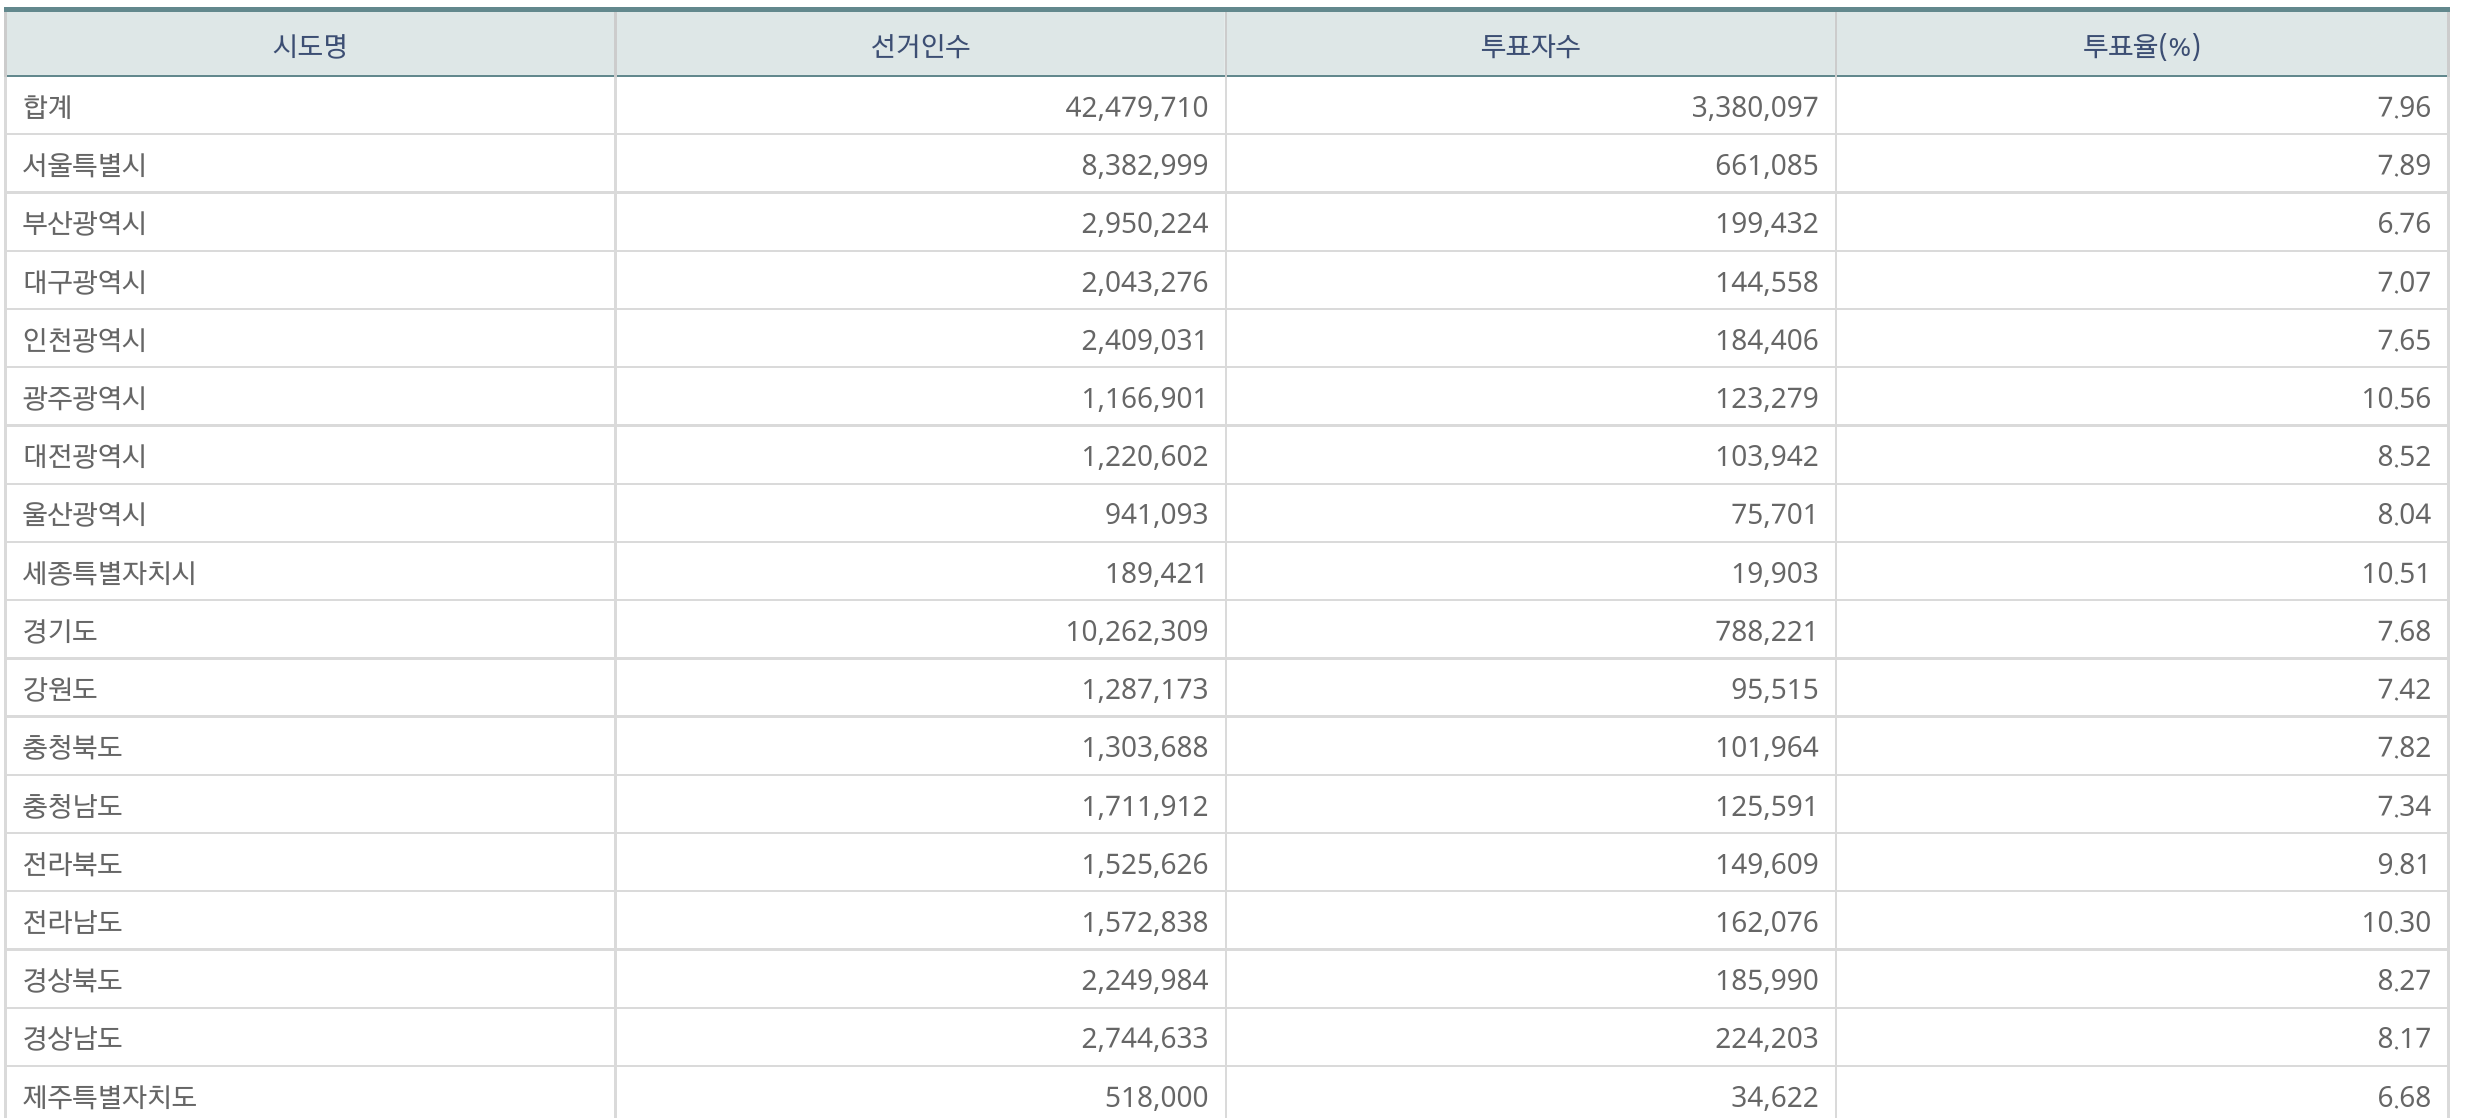2469x1118 pixels.
Task: Click the 강원도 row label
Action: point(60,689)
